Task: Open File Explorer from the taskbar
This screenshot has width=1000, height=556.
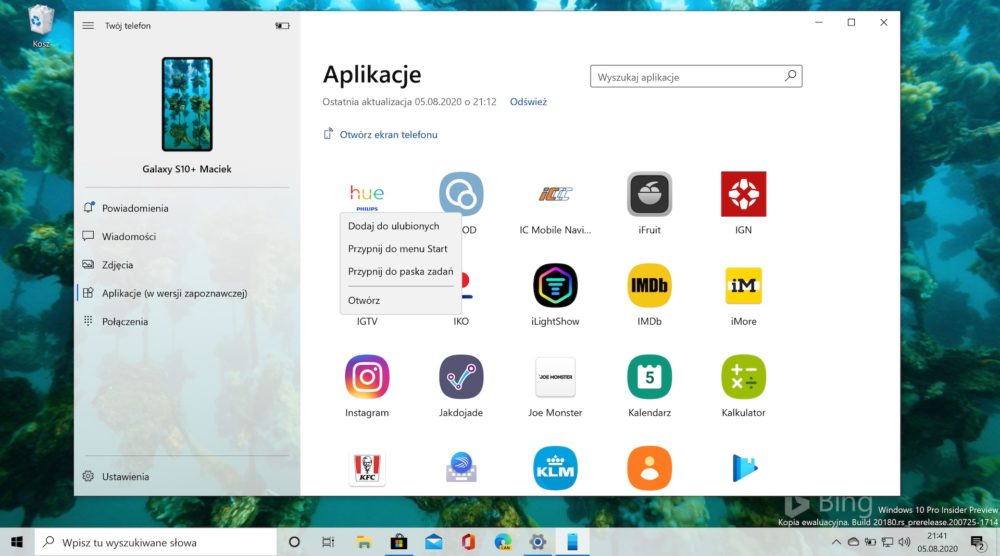Action: 364,542
